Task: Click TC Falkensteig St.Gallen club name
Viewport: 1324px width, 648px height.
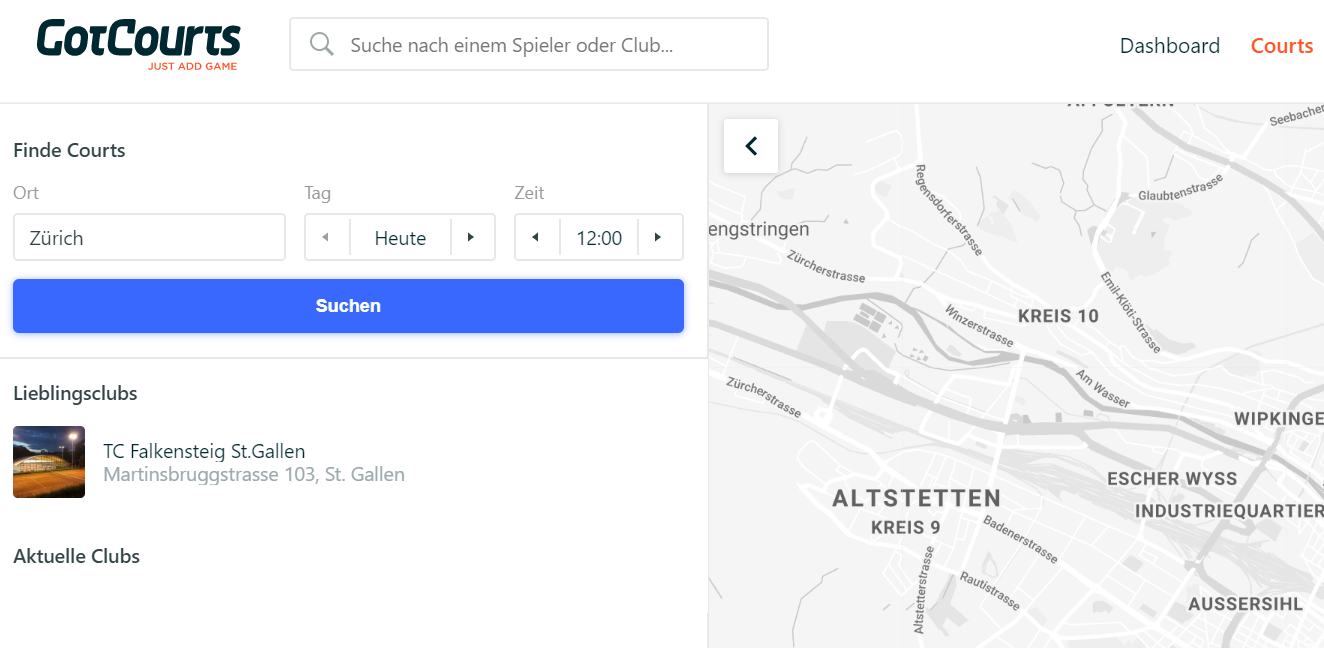Action: coord(204,451)
